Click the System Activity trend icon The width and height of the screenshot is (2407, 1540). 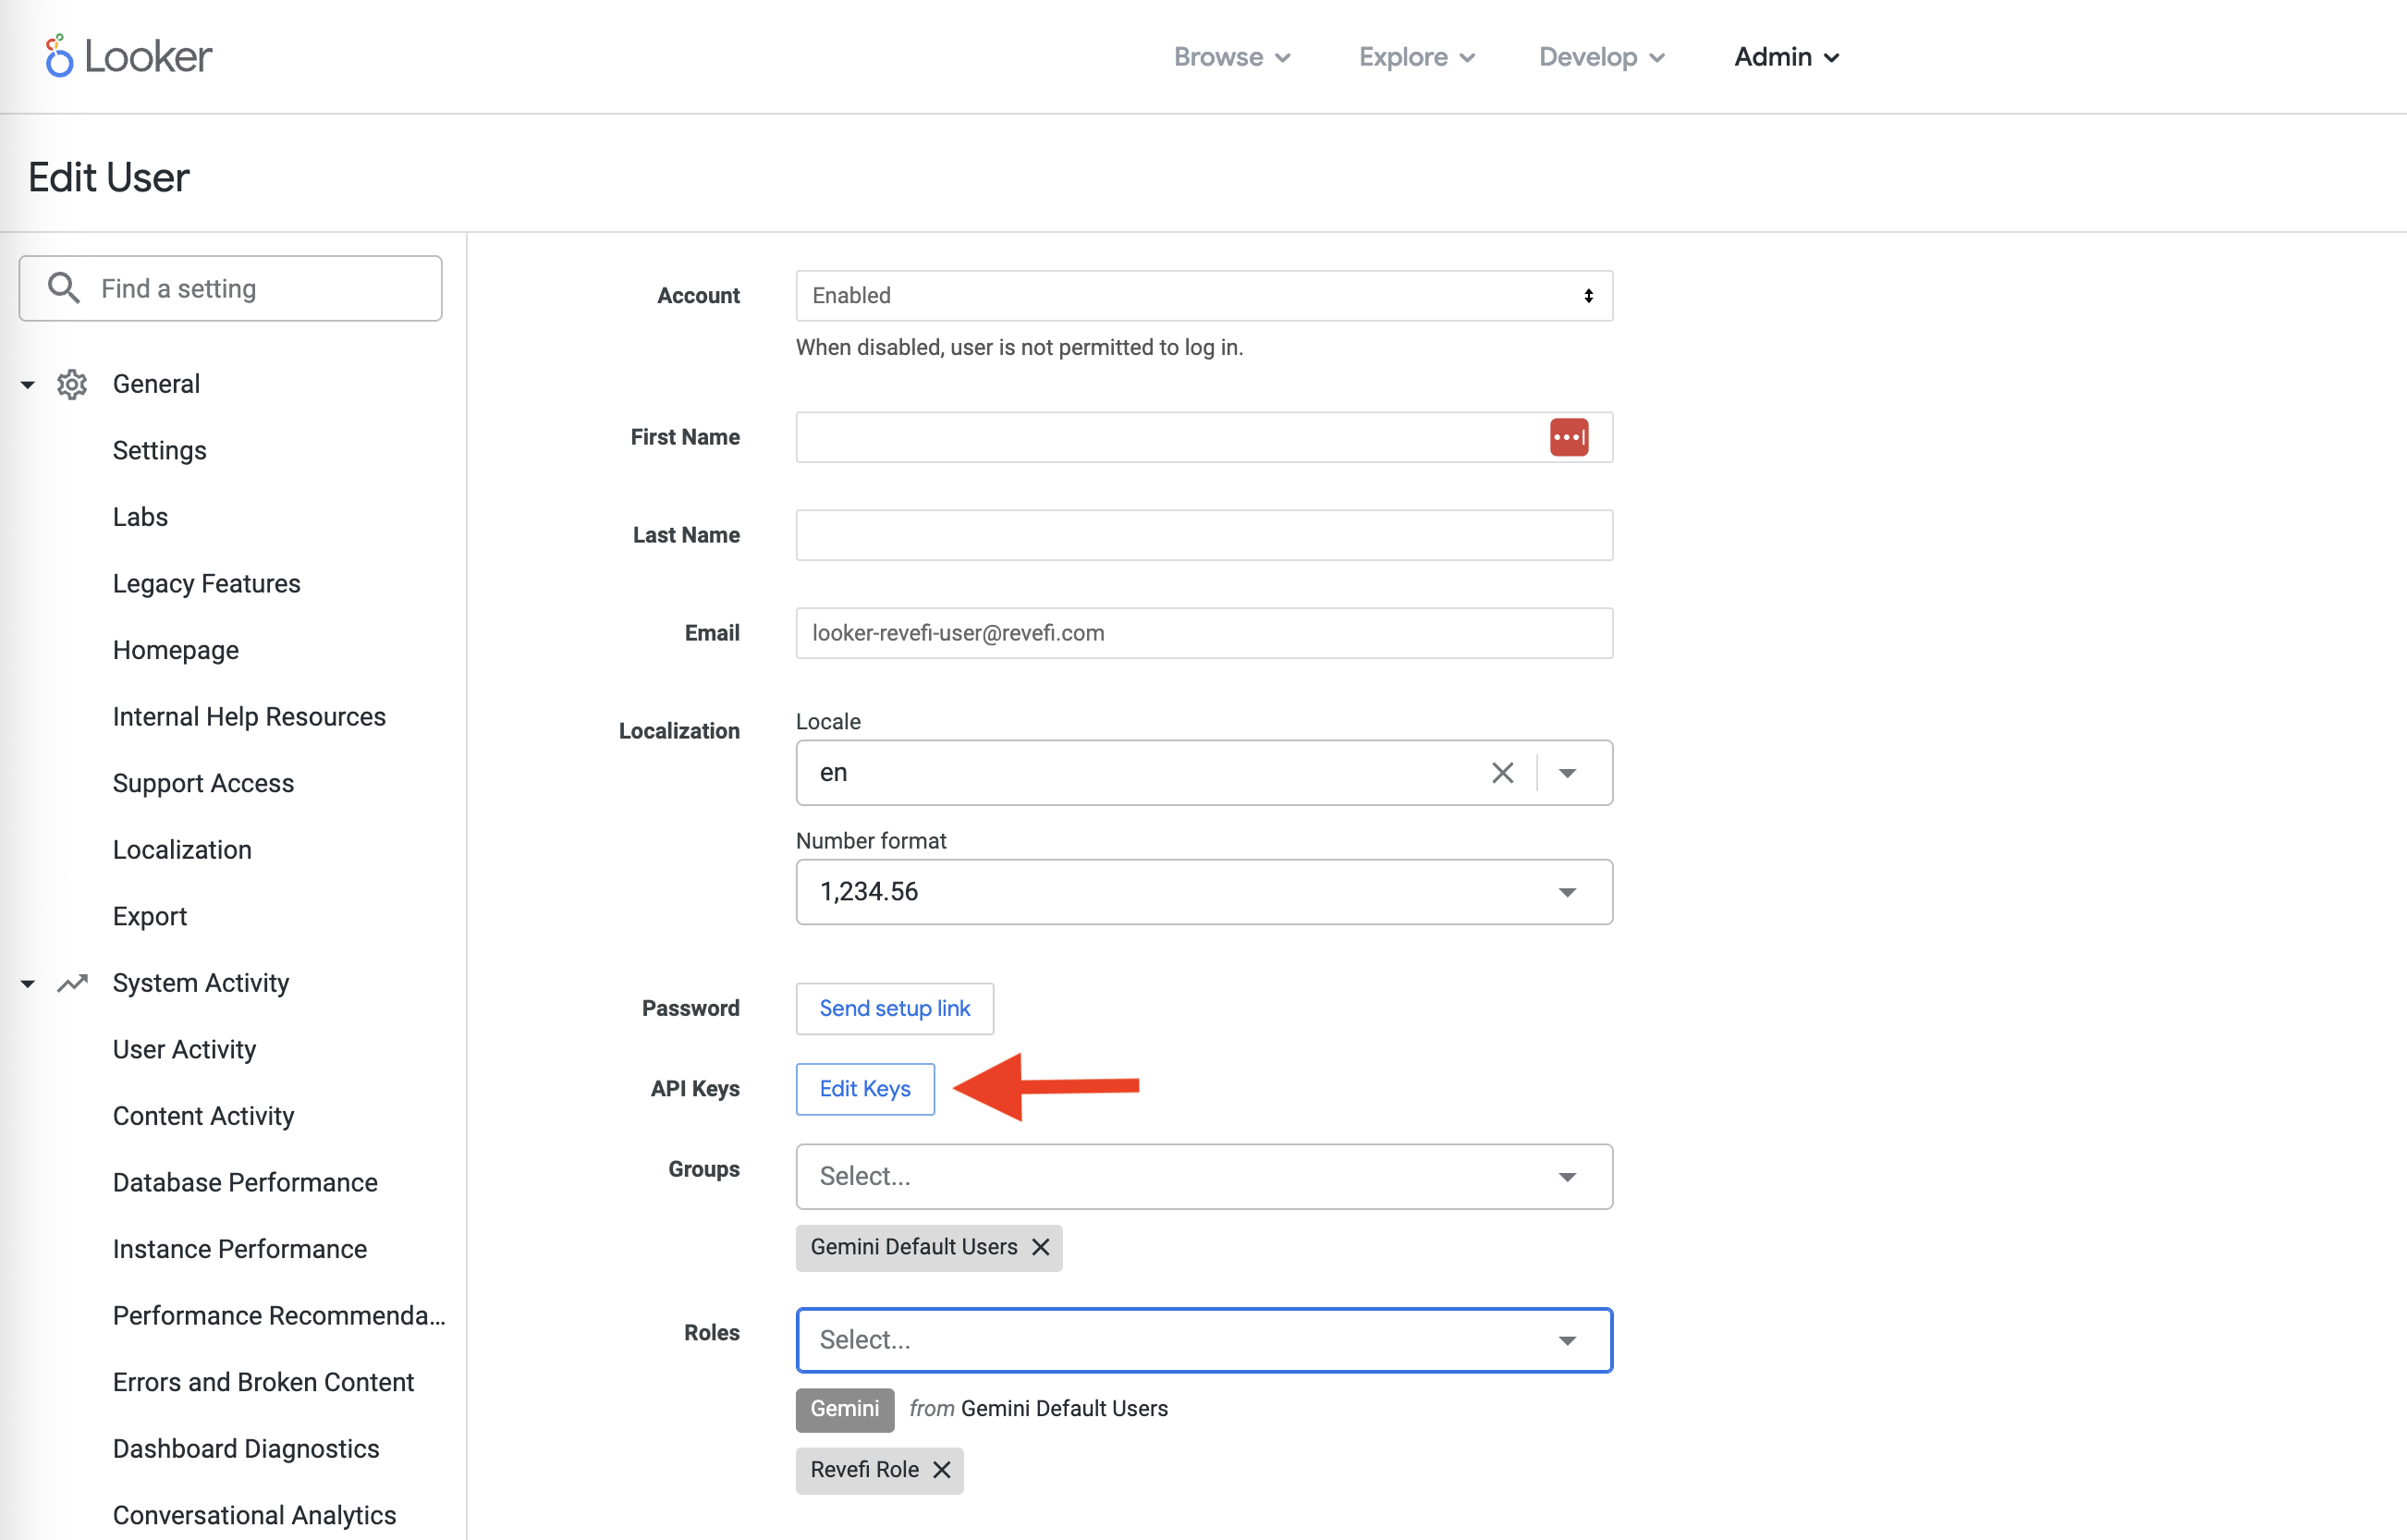coord(72,983)
